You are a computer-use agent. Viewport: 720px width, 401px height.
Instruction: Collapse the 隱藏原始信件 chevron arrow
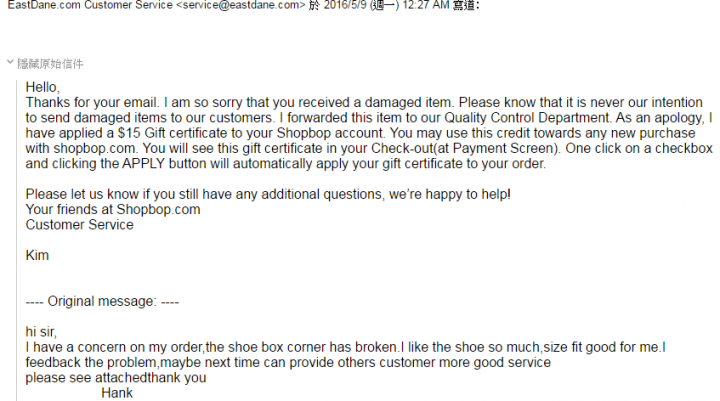pyautogui.click(x=10, y=62)
